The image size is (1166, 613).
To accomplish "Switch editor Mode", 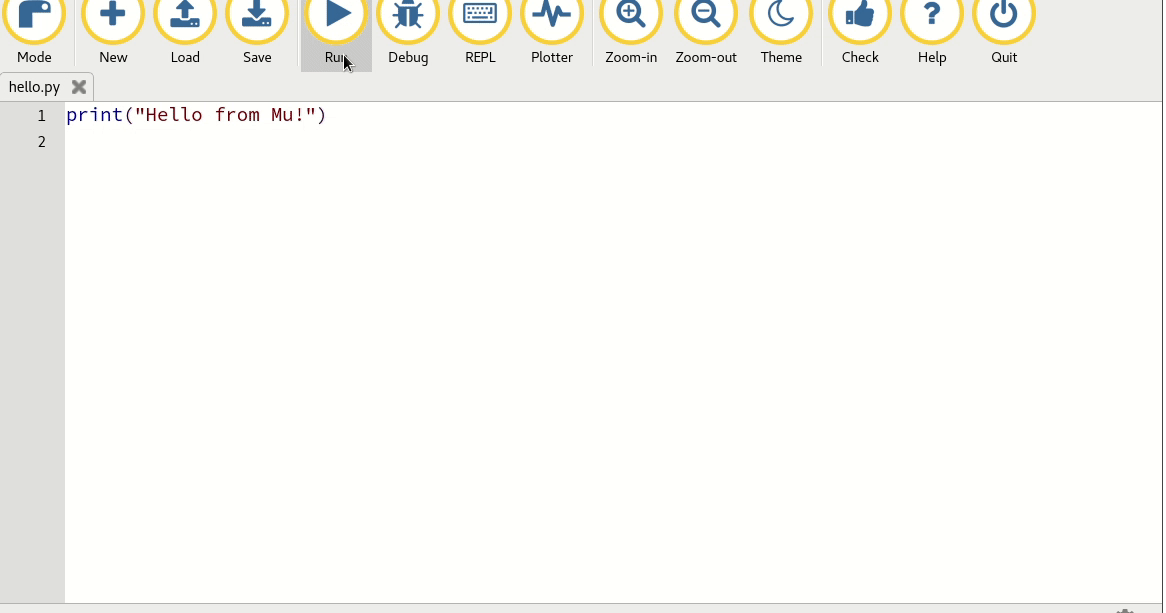I will click(x=34, y=30).
